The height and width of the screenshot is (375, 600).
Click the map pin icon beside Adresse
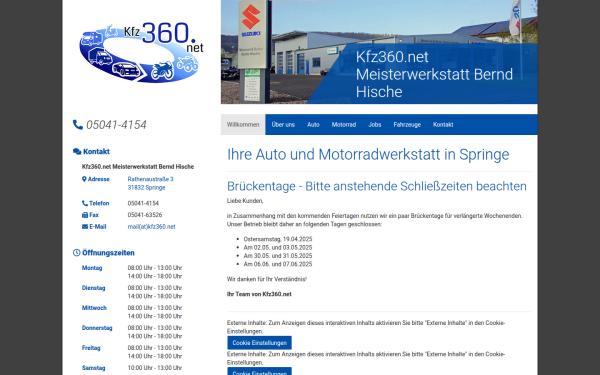(84, 179)
